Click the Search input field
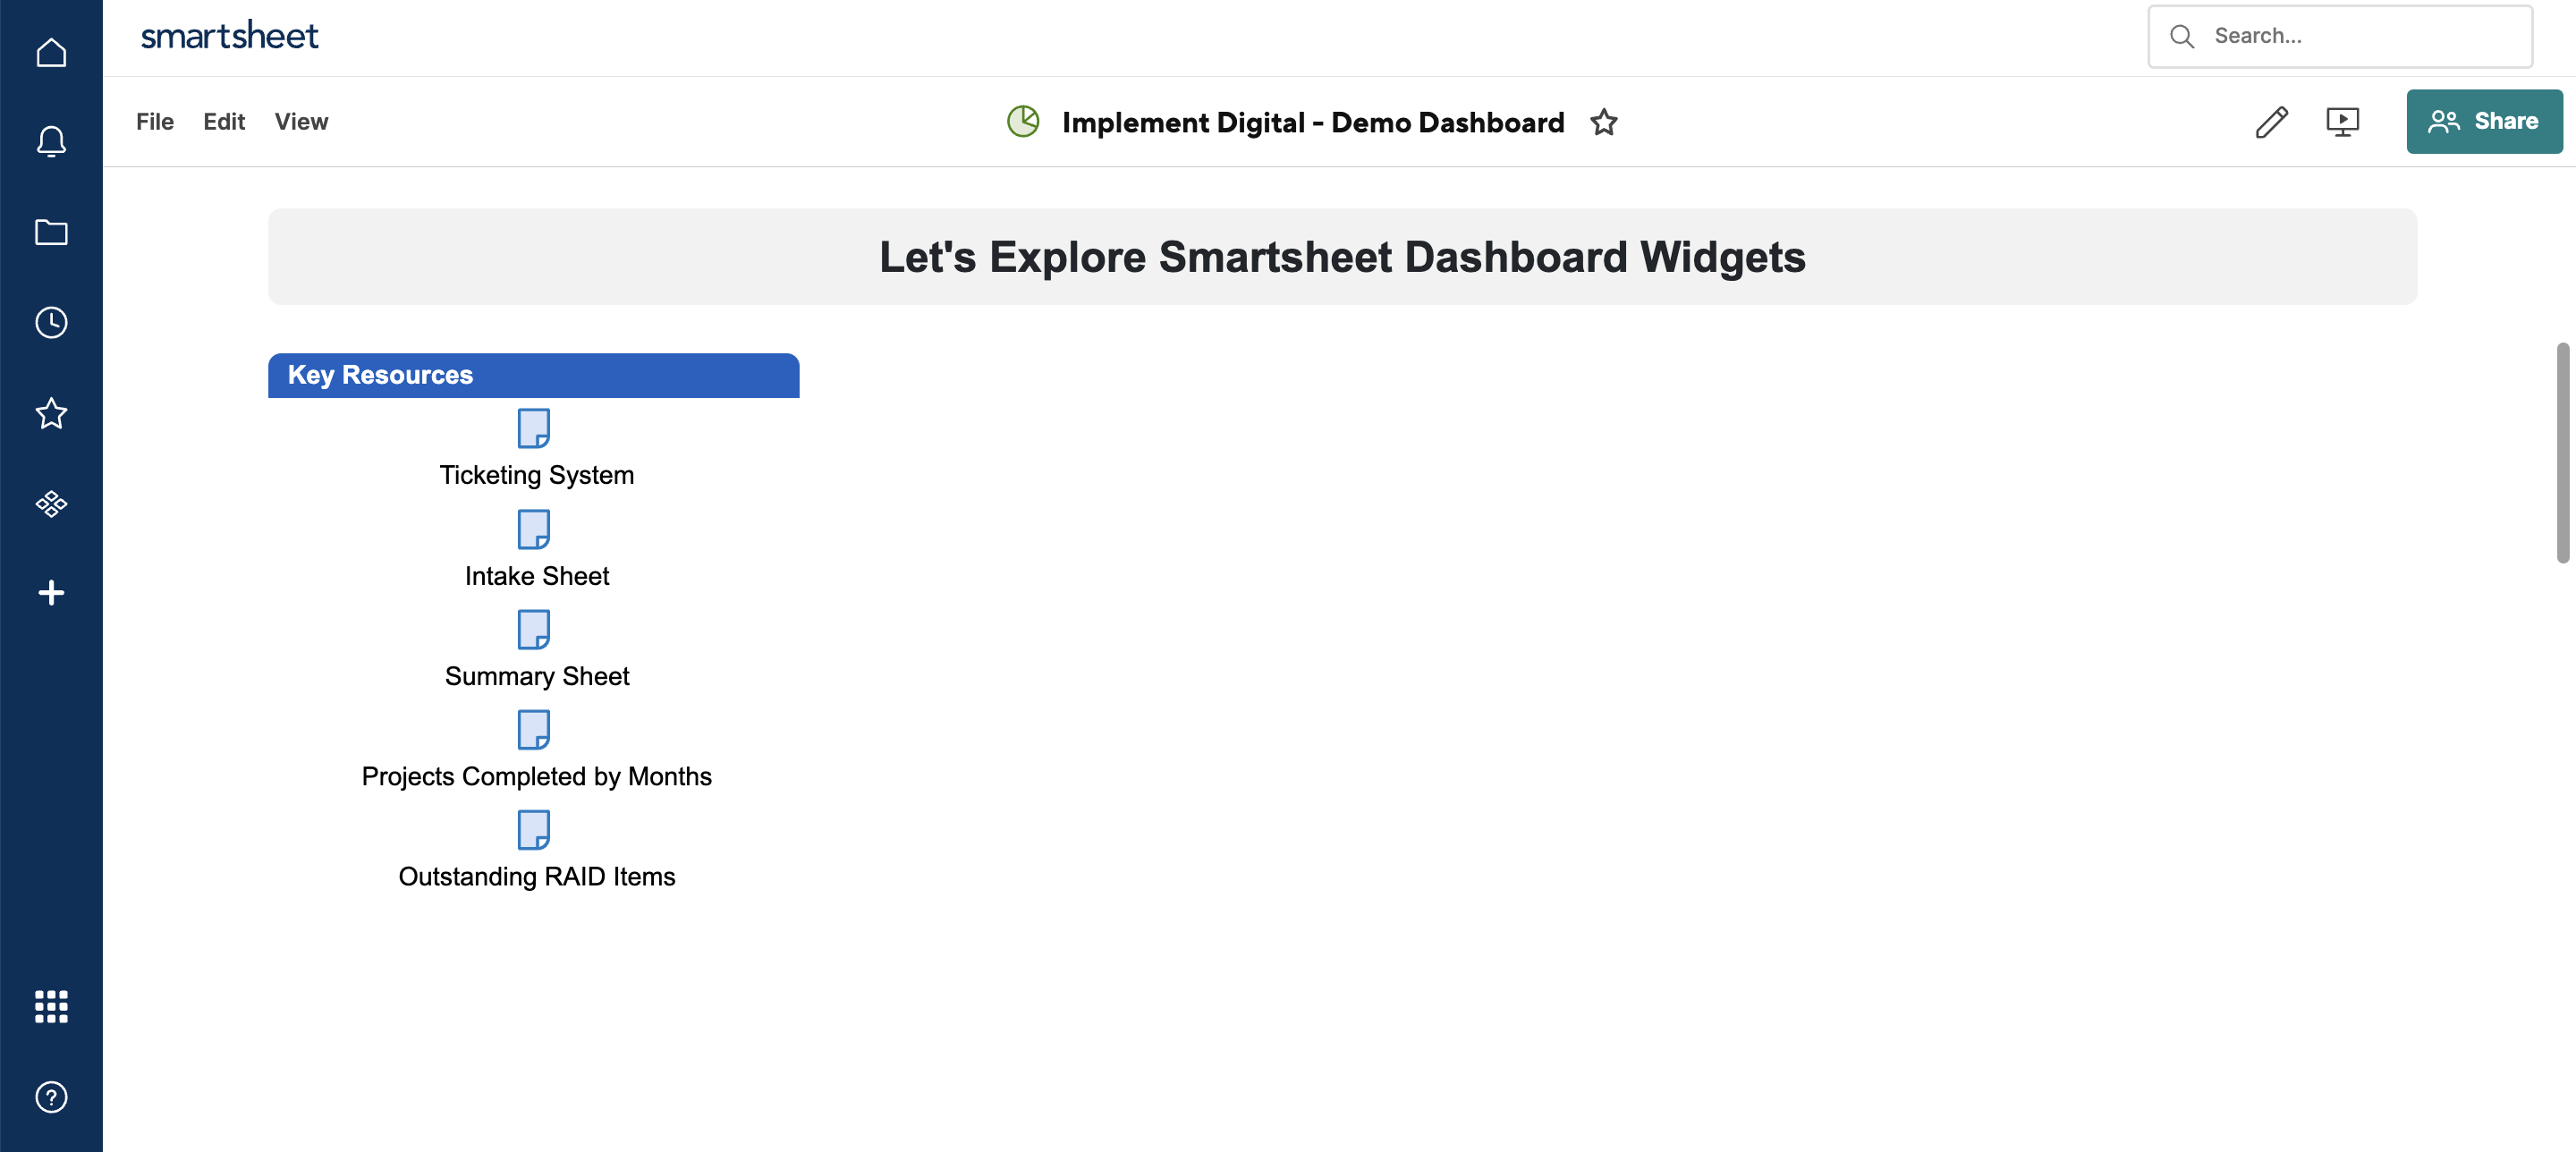Viewport: 2576px width, 1152px height. [2340, 36]
